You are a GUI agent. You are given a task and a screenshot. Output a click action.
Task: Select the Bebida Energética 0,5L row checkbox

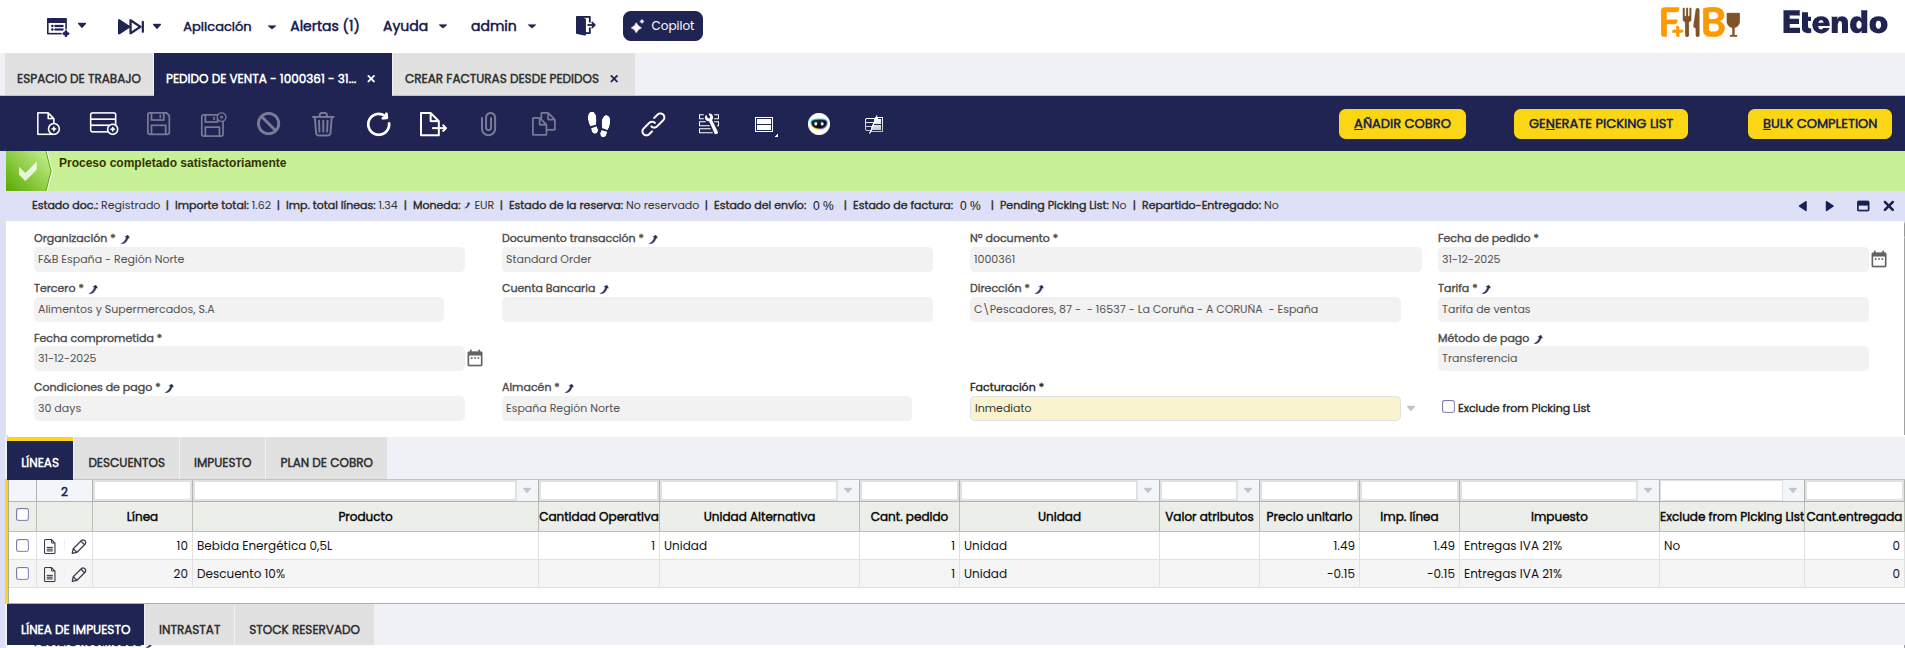pos(23,546)
